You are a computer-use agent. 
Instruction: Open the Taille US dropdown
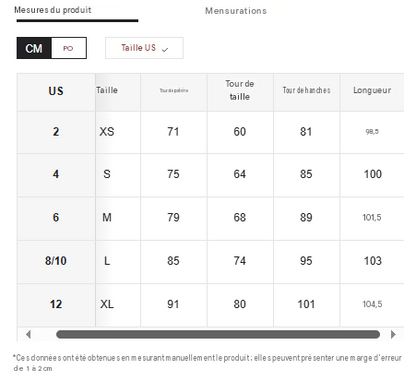tap(144, 48)
